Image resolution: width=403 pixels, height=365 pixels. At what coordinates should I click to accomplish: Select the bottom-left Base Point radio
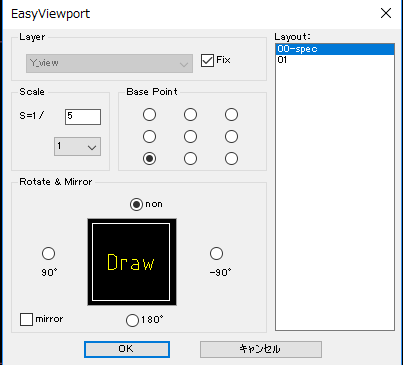tap(149, 159)
